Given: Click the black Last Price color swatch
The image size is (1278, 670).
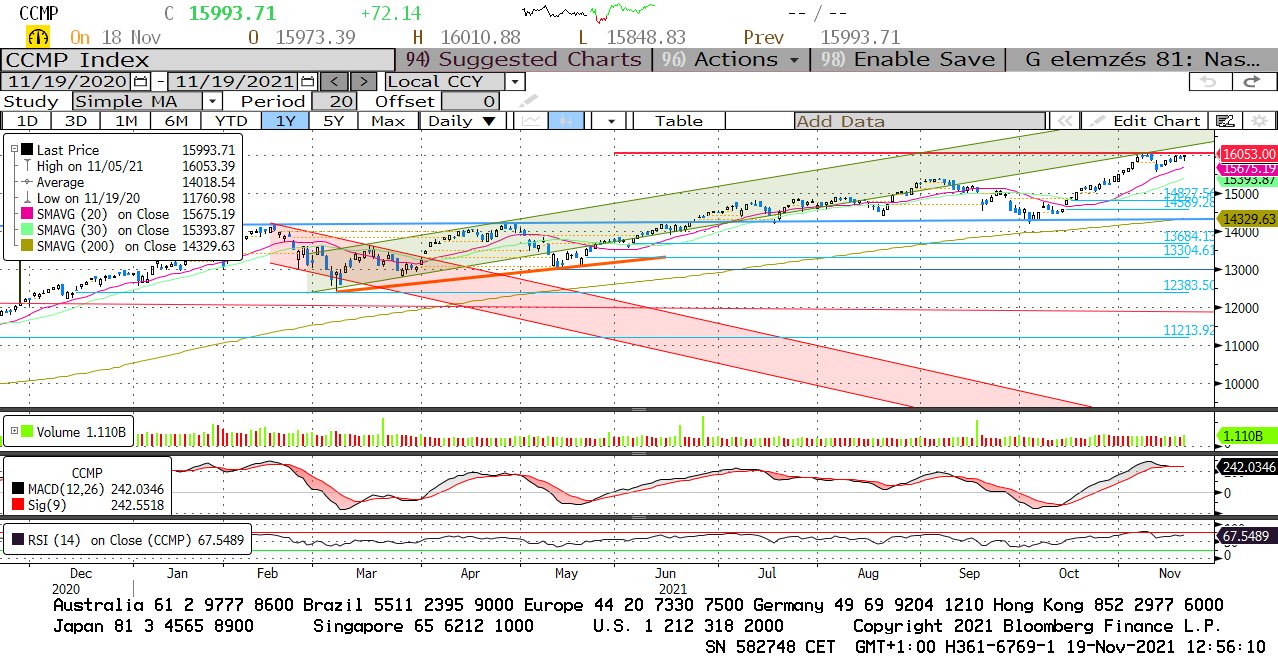Looking at the screenshot, I should pos(28,150).
